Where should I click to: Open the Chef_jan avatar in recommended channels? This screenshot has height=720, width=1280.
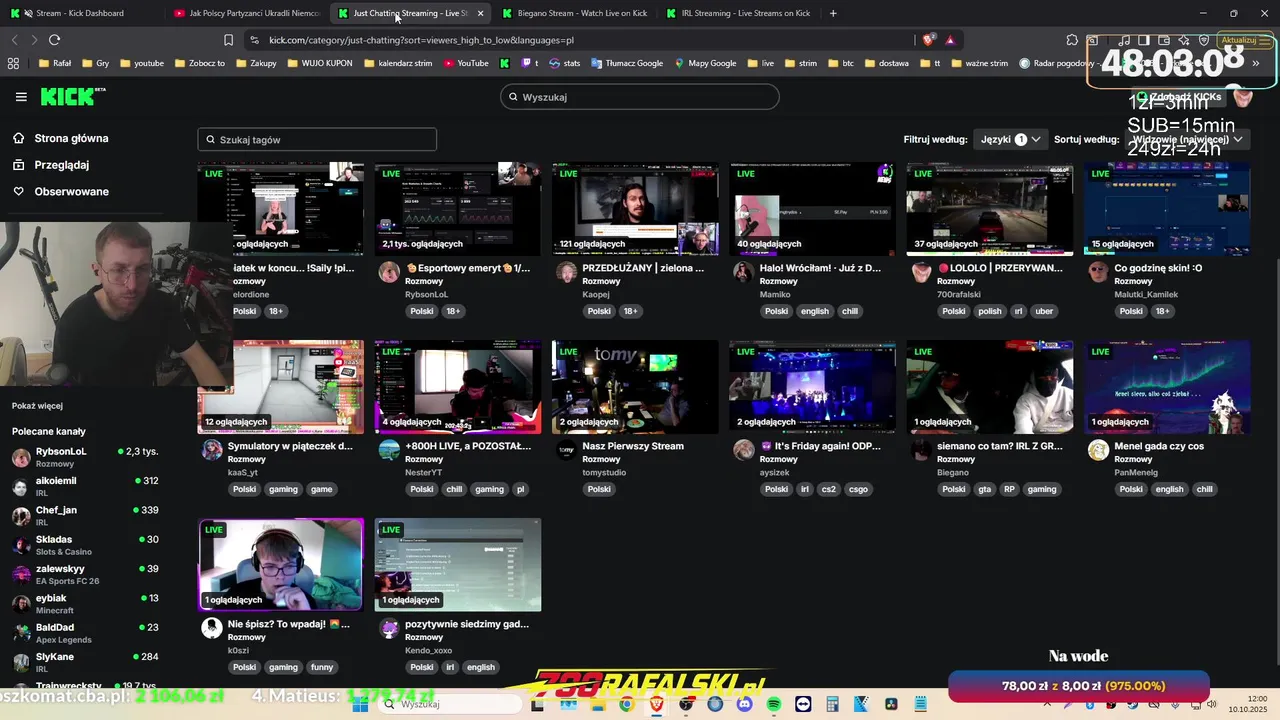[x=21, y=516]
